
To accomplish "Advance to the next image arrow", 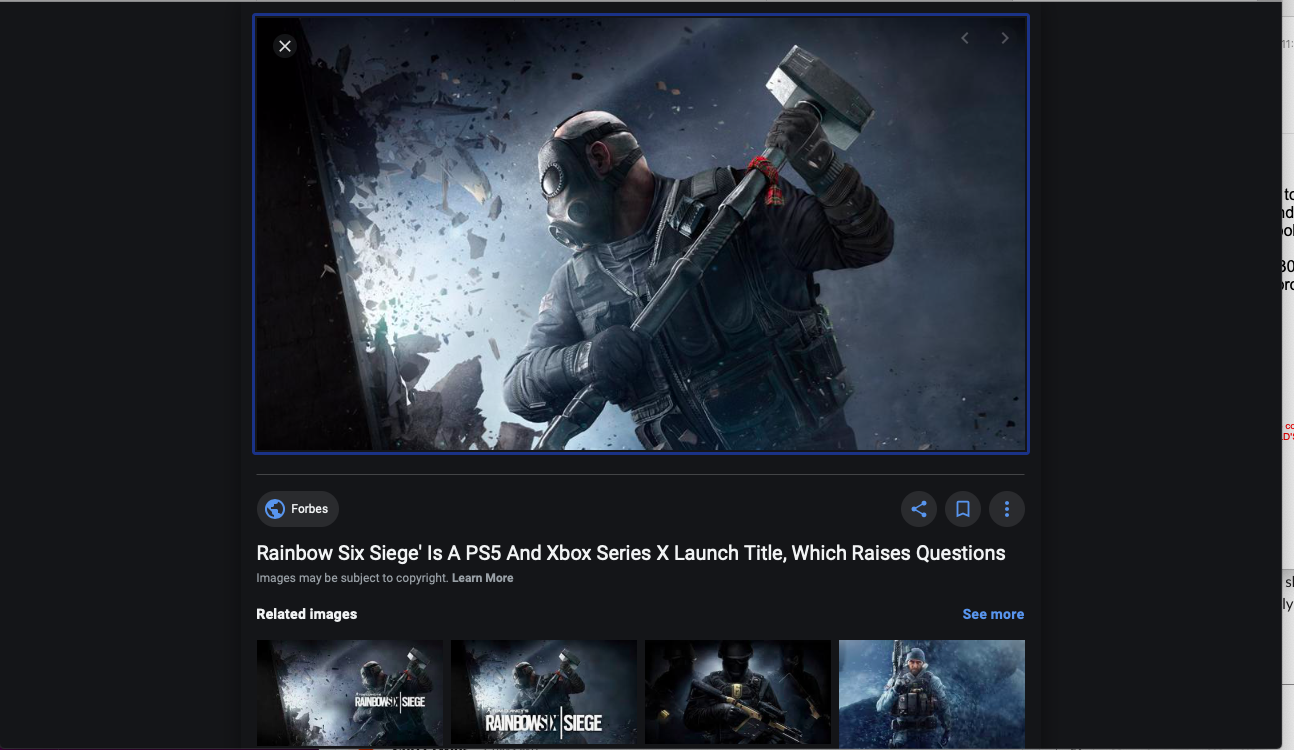I will click(1005, 38).
